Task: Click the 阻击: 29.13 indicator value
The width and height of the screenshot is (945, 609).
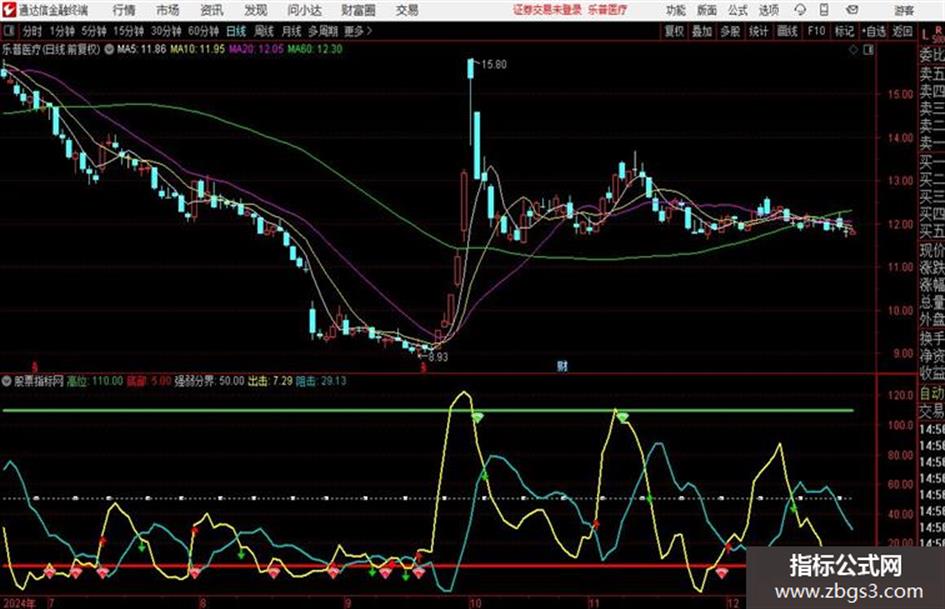Action: point(321,381)
